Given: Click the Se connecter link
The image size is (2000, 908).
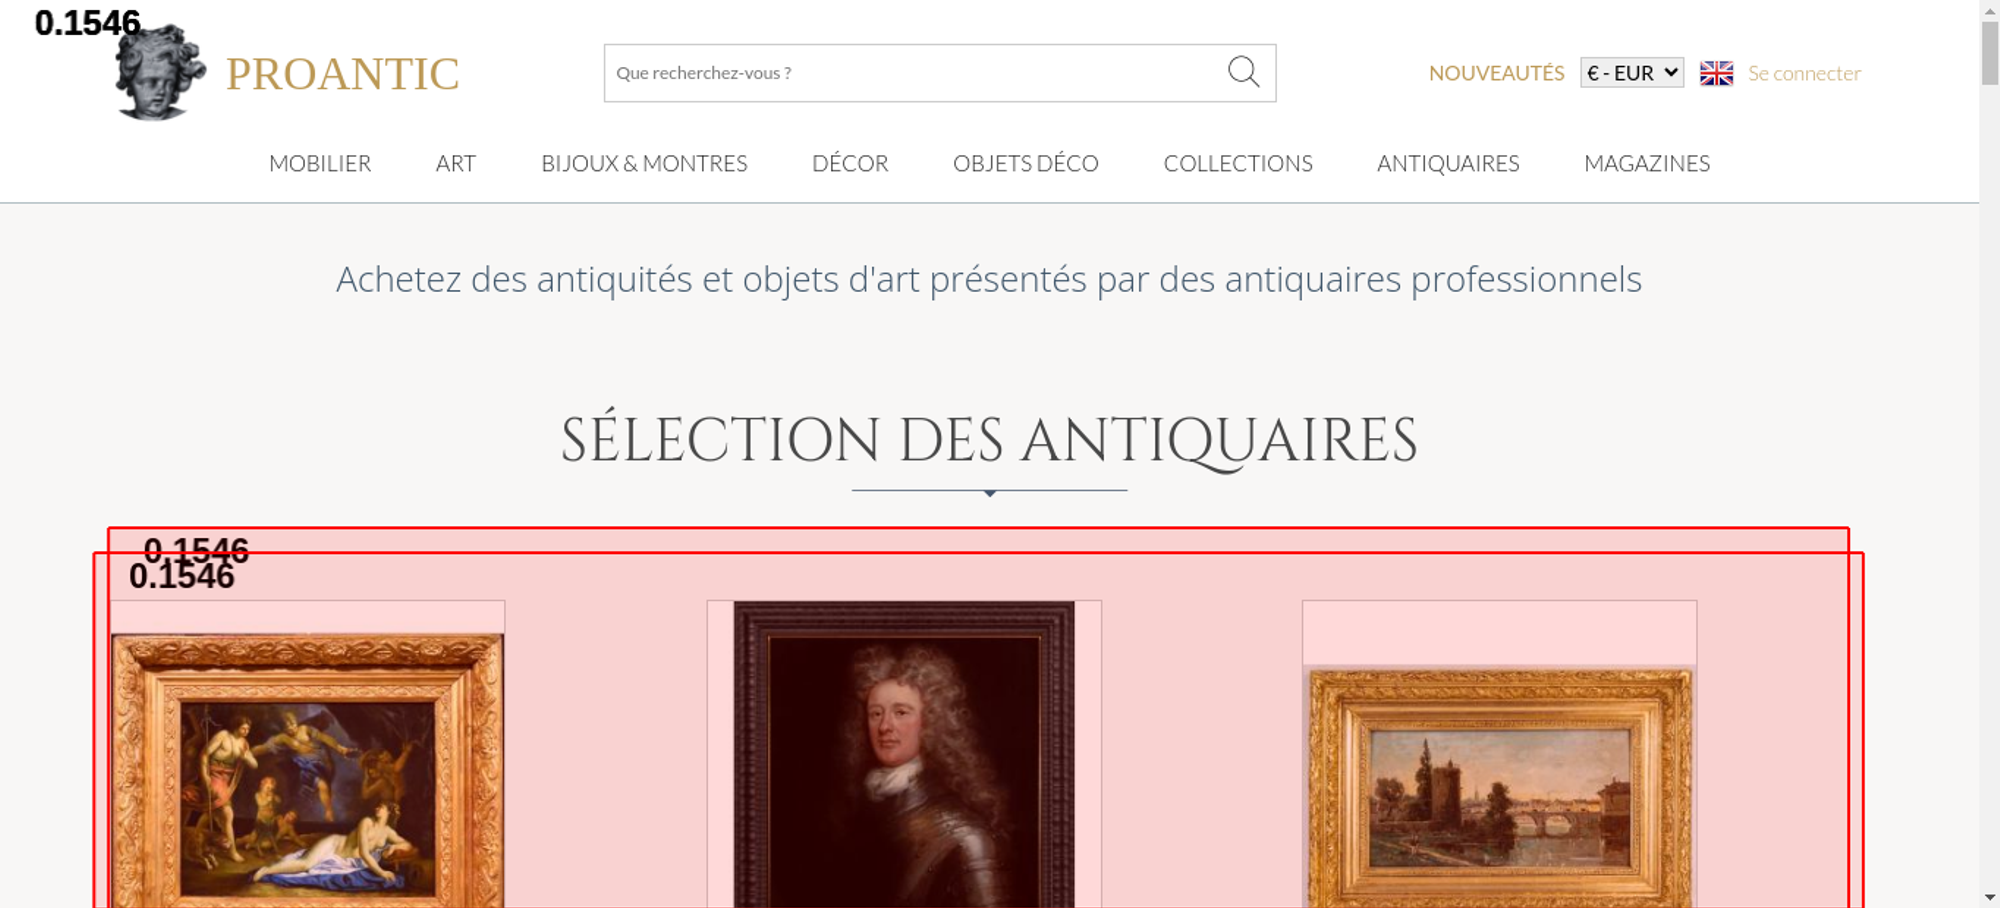Looking at the screenshot, I should 1804,73.
